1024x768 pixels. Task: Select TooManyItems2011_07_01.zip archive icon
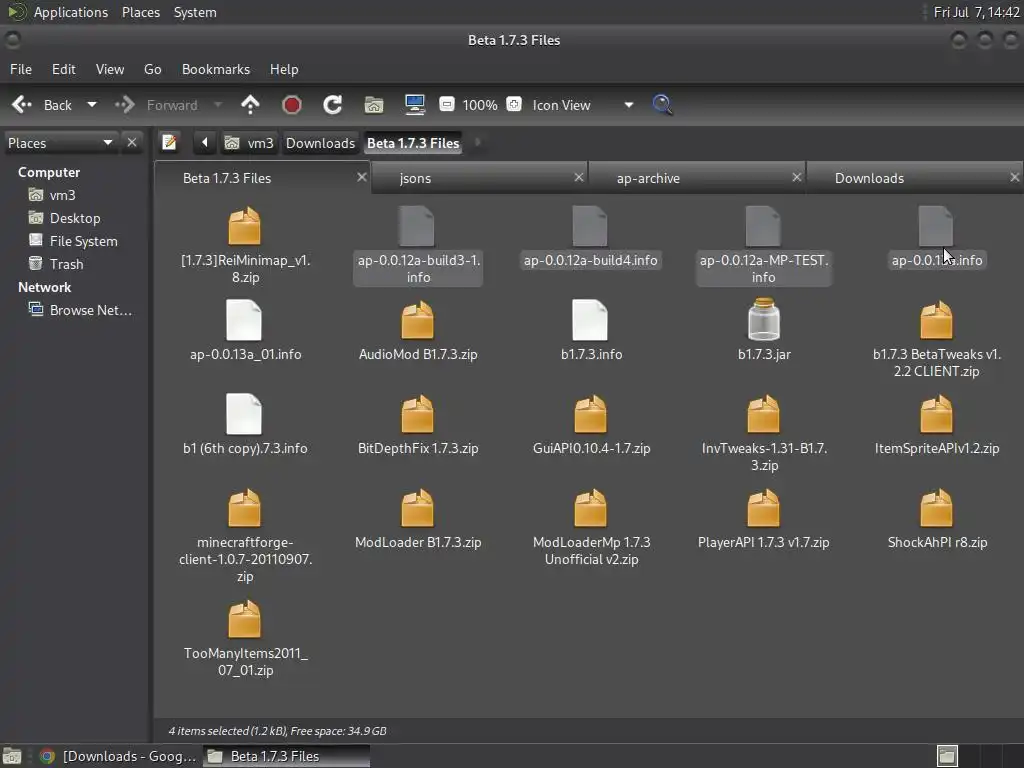click(245, 620)
